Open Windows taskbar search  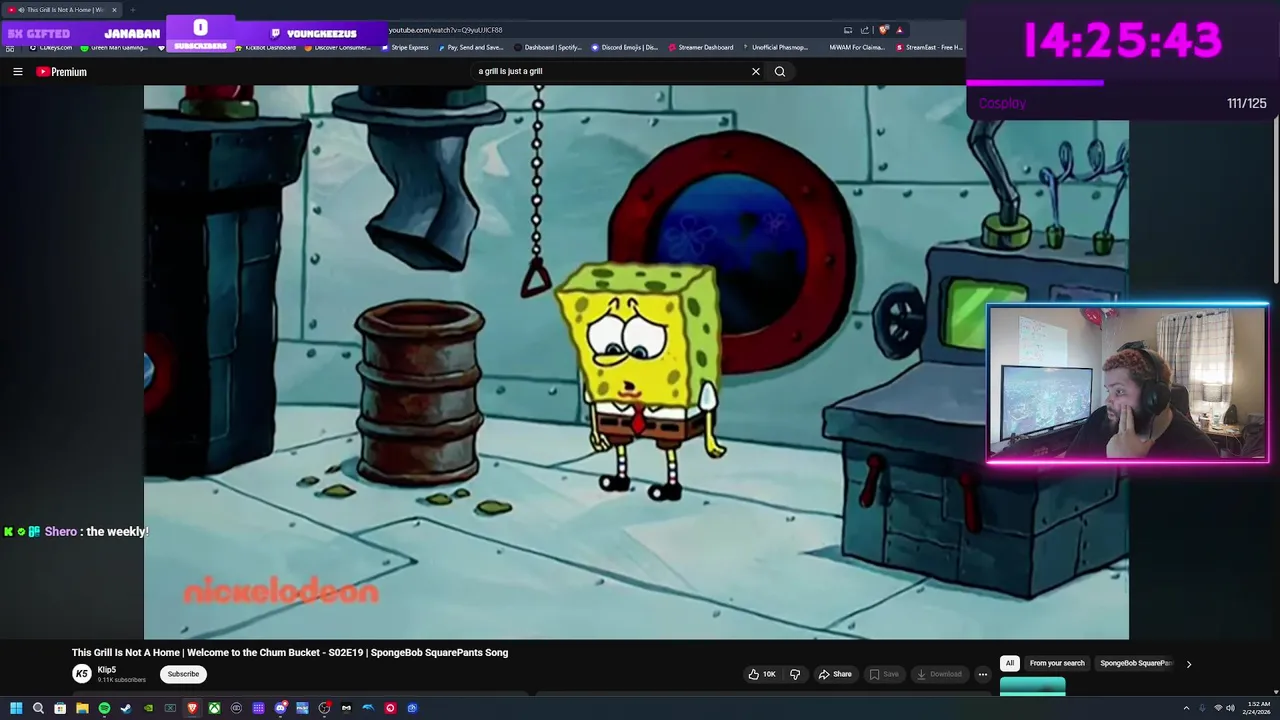[x=38, y=708]
